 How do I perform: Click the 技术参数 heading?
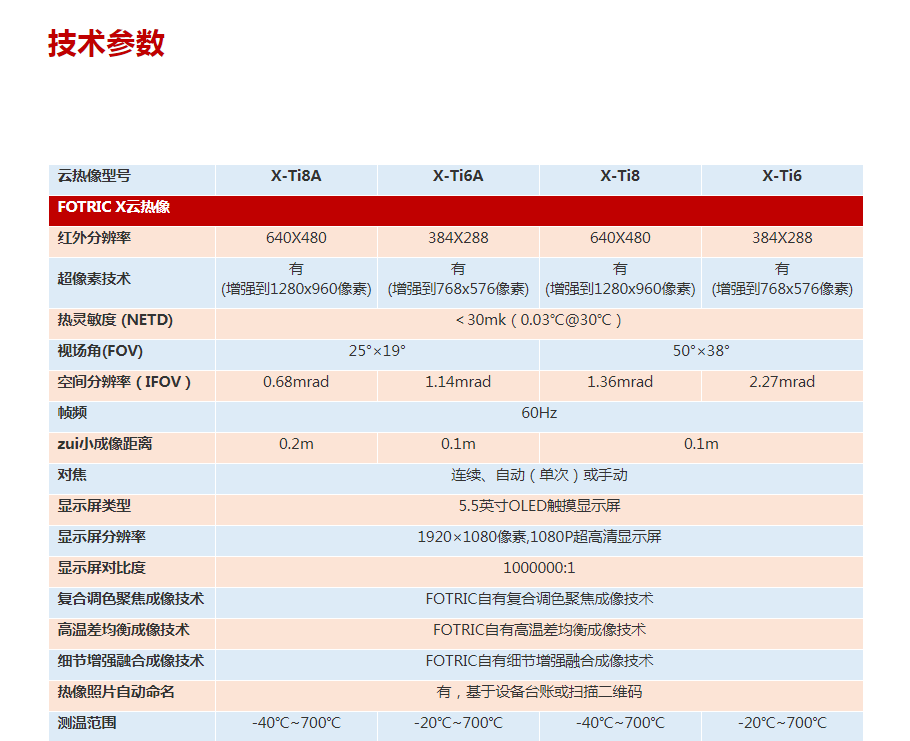(x=106, y=43)
